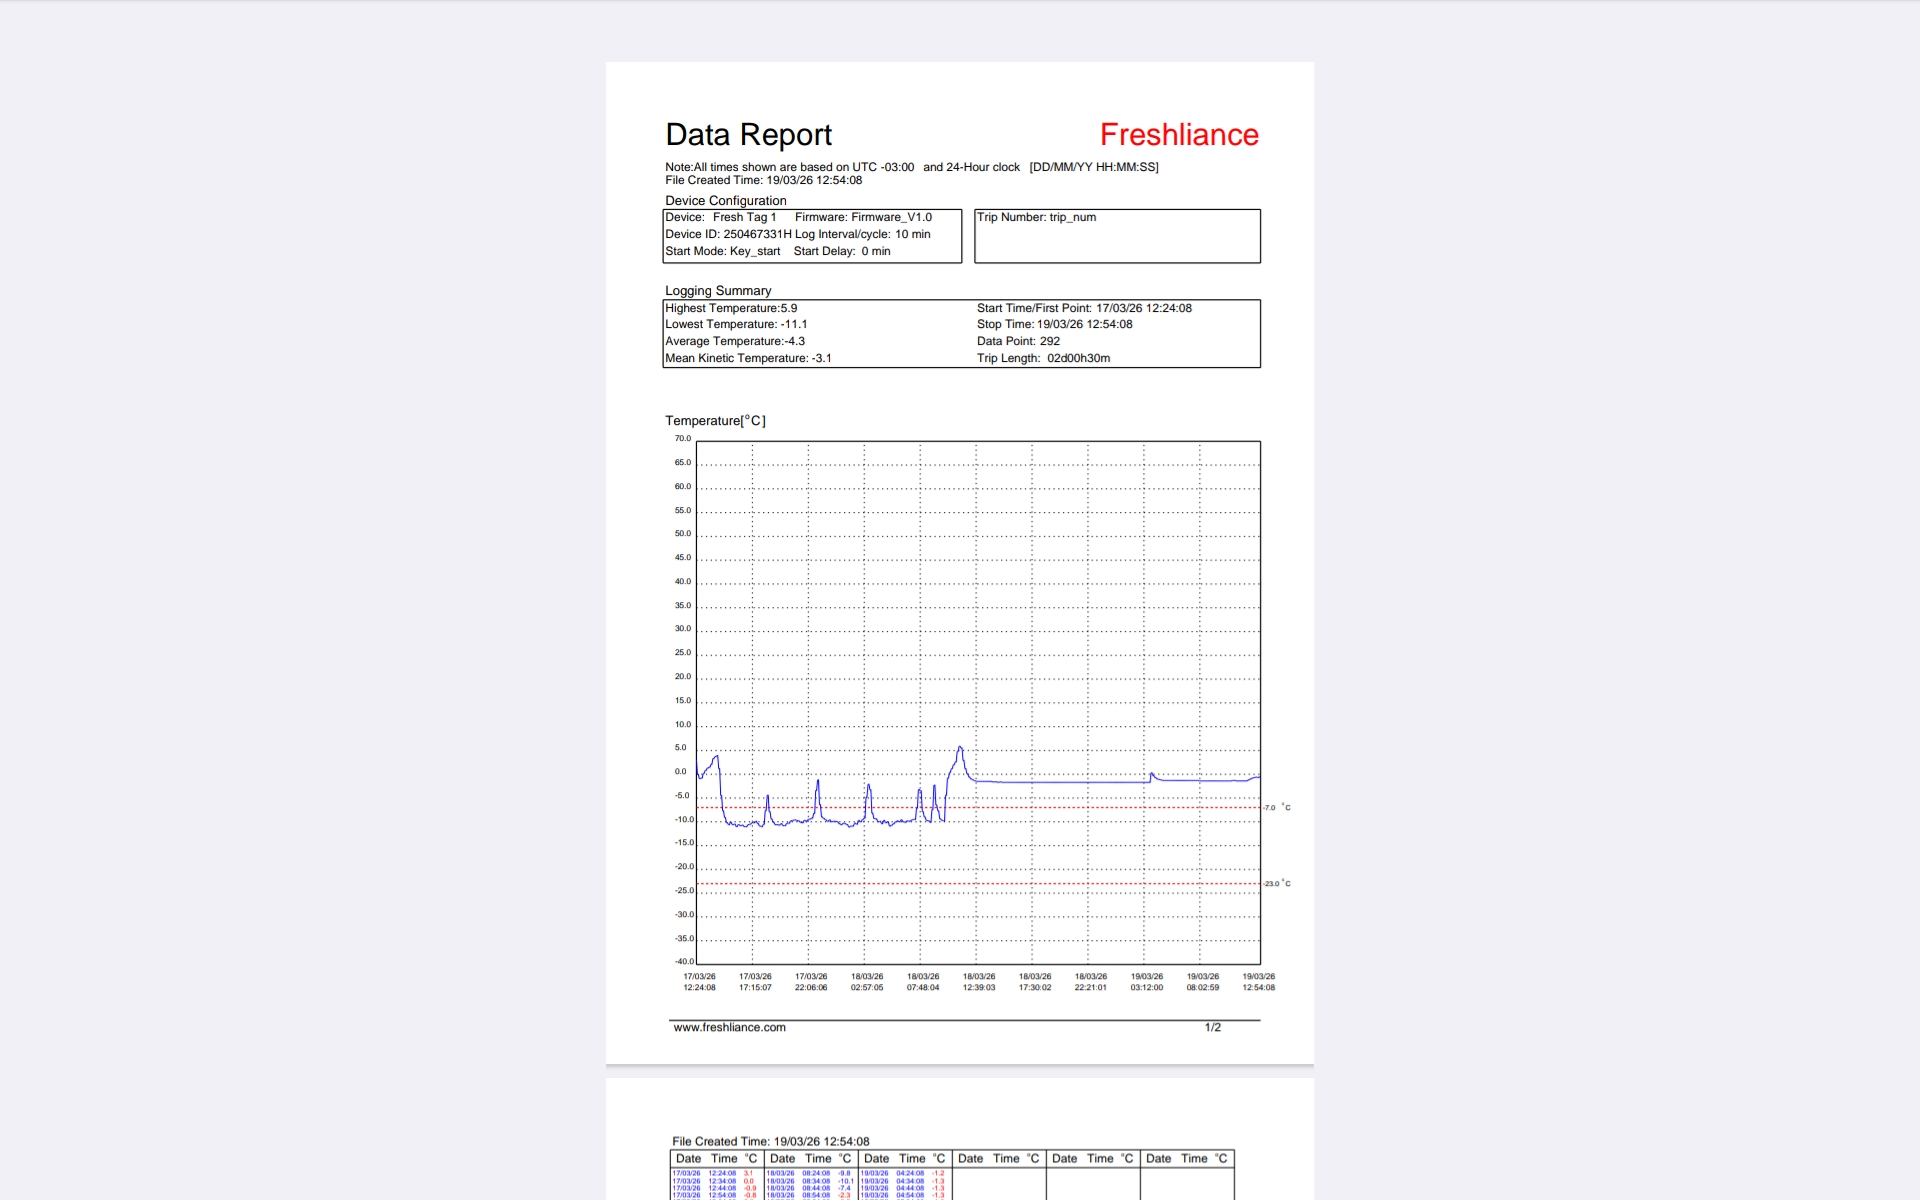Click the 18/03/26 12:39:03 x-axis label
Screen dimensions: 1920x1200
point(979,982)
